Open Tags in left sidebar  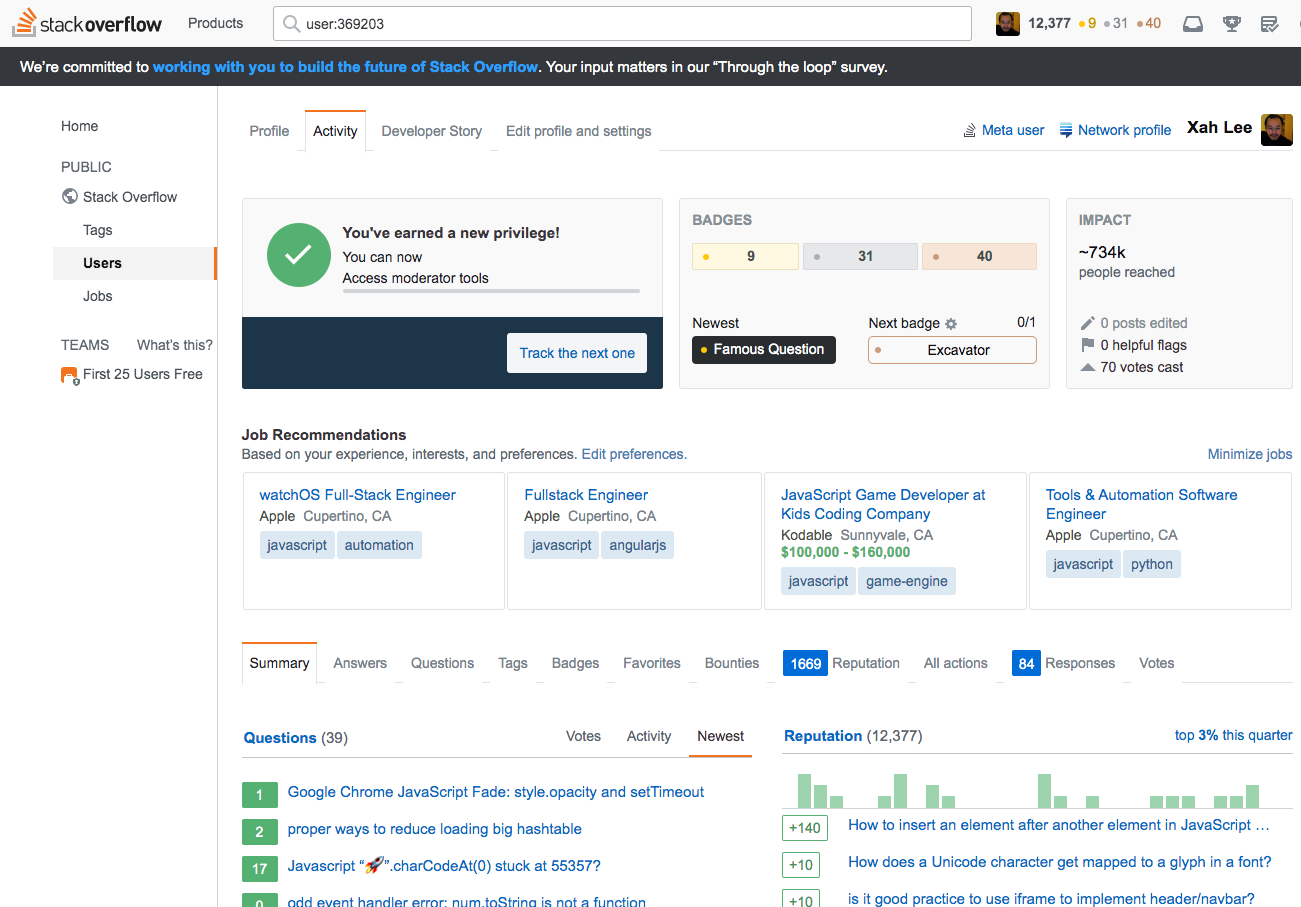pyautogui.click(x=97, y=230)
